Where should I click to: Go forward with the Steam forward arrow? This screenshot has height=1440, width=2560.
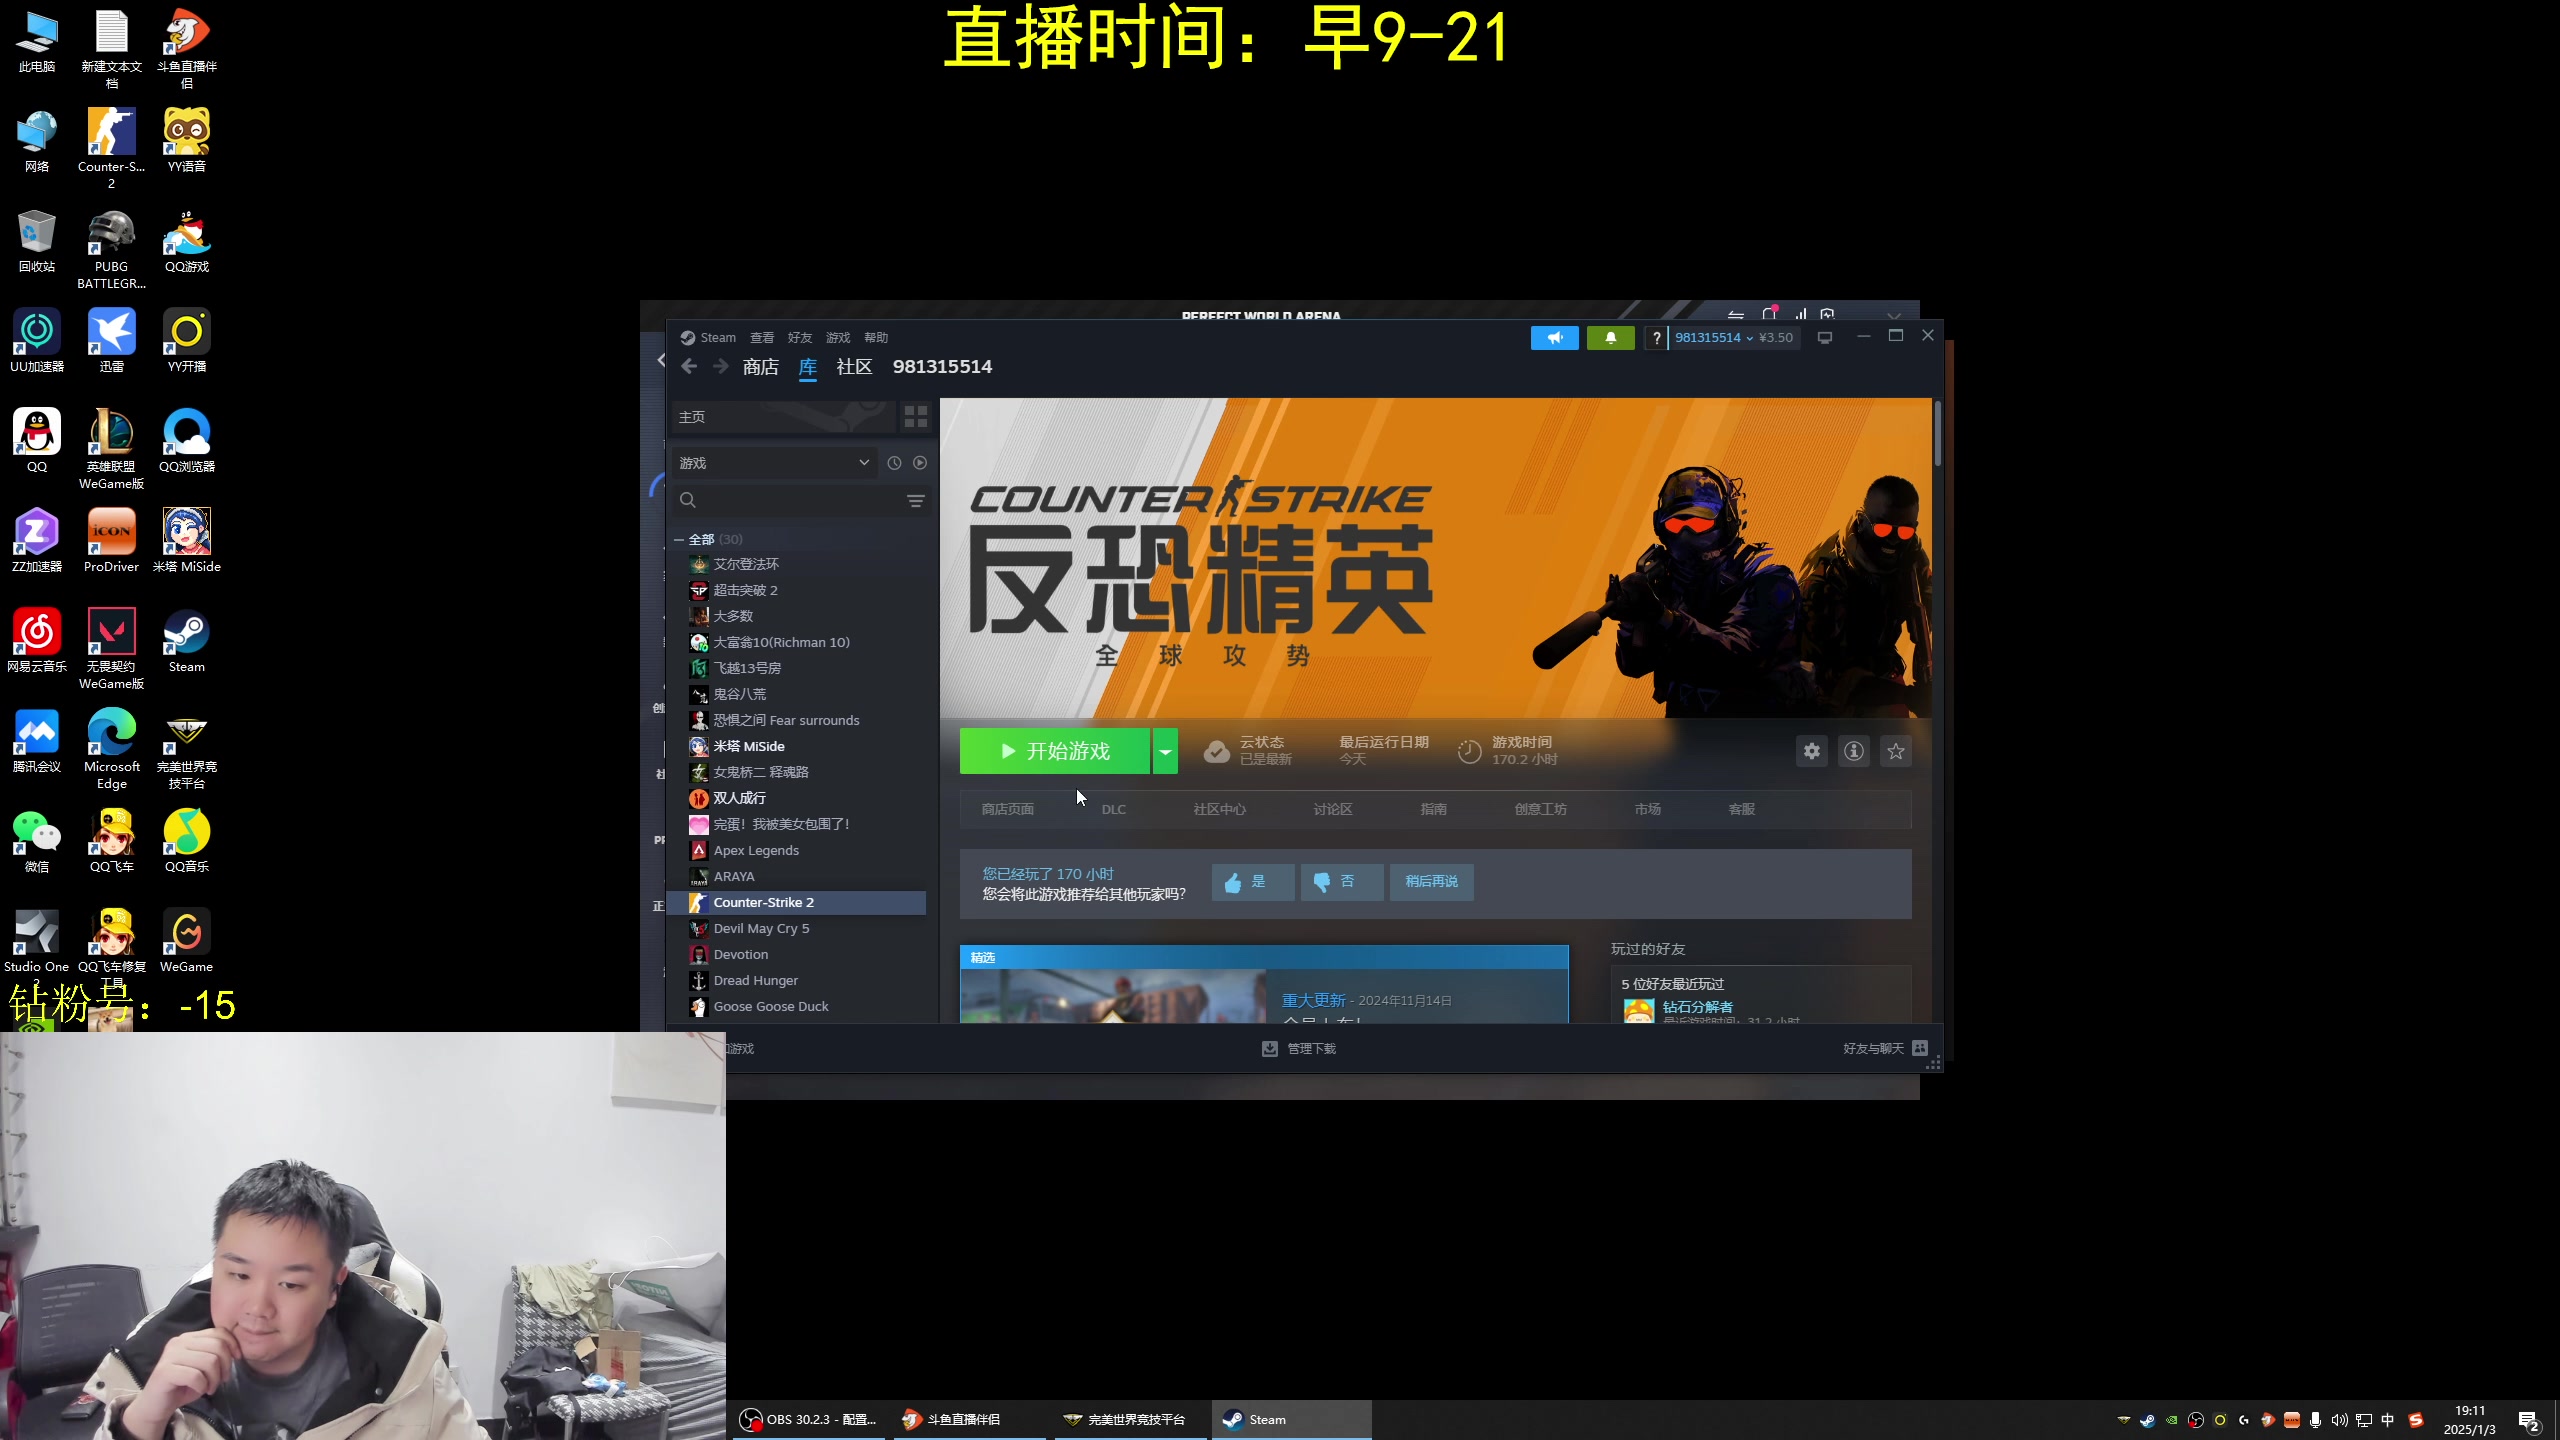[721, 367]
